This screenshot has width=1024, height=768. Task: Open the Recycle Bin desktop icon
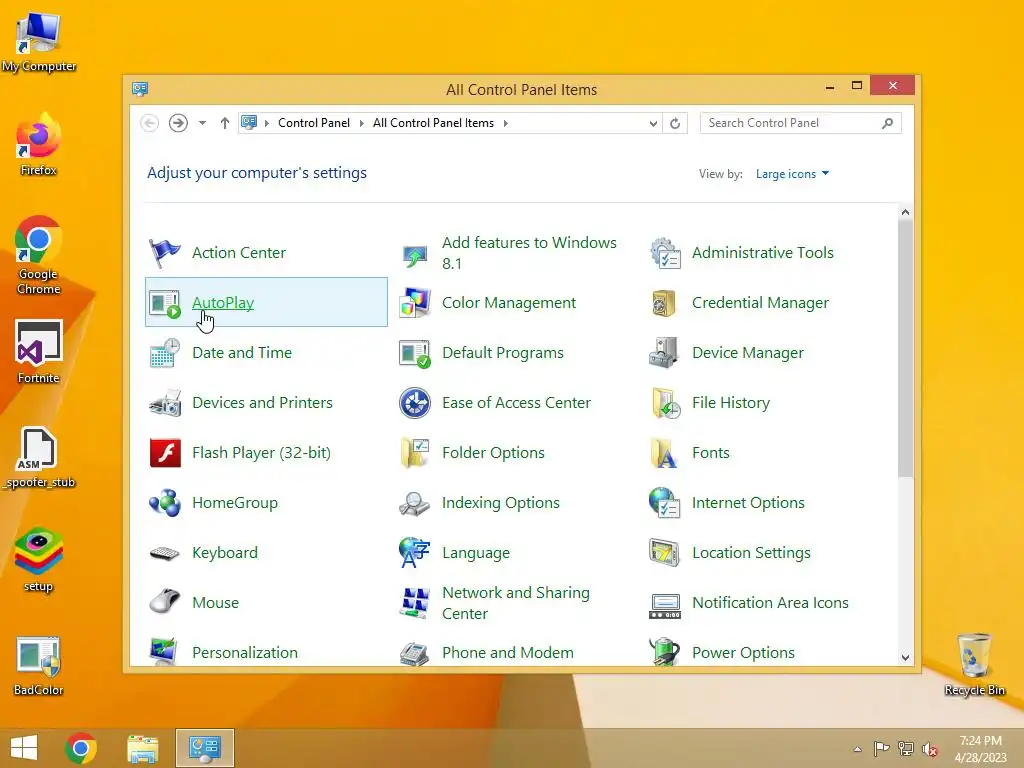974,664
